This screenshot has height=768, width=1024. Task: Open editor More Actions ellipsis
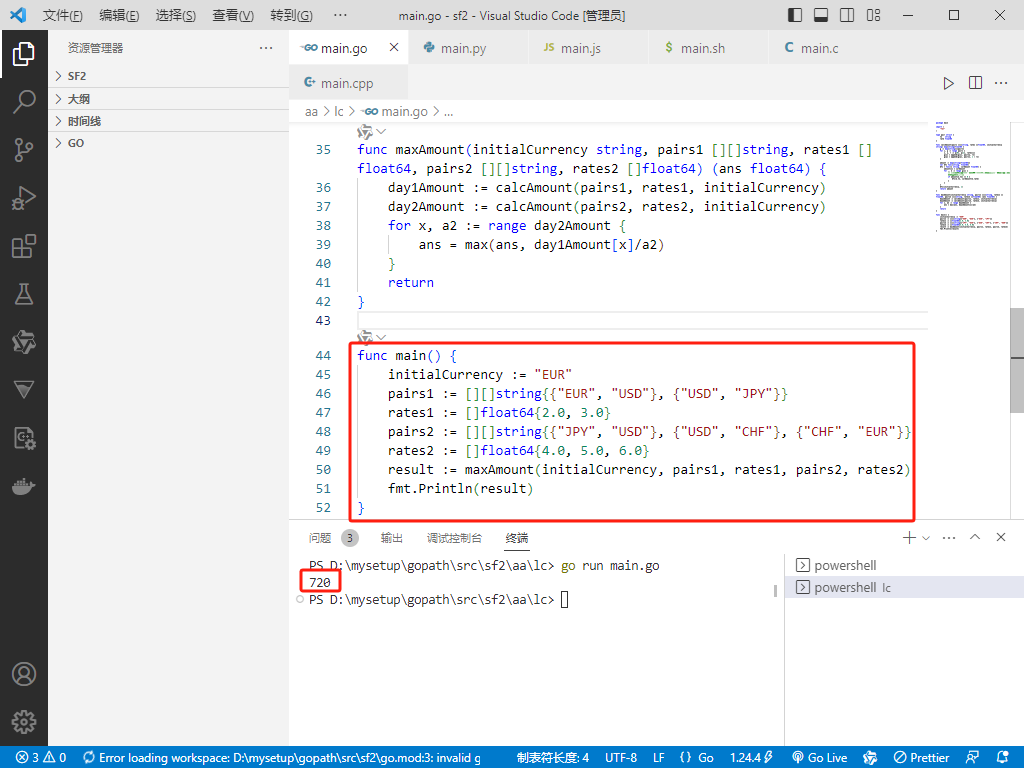pyautogui.click(x=1001, y=83)
